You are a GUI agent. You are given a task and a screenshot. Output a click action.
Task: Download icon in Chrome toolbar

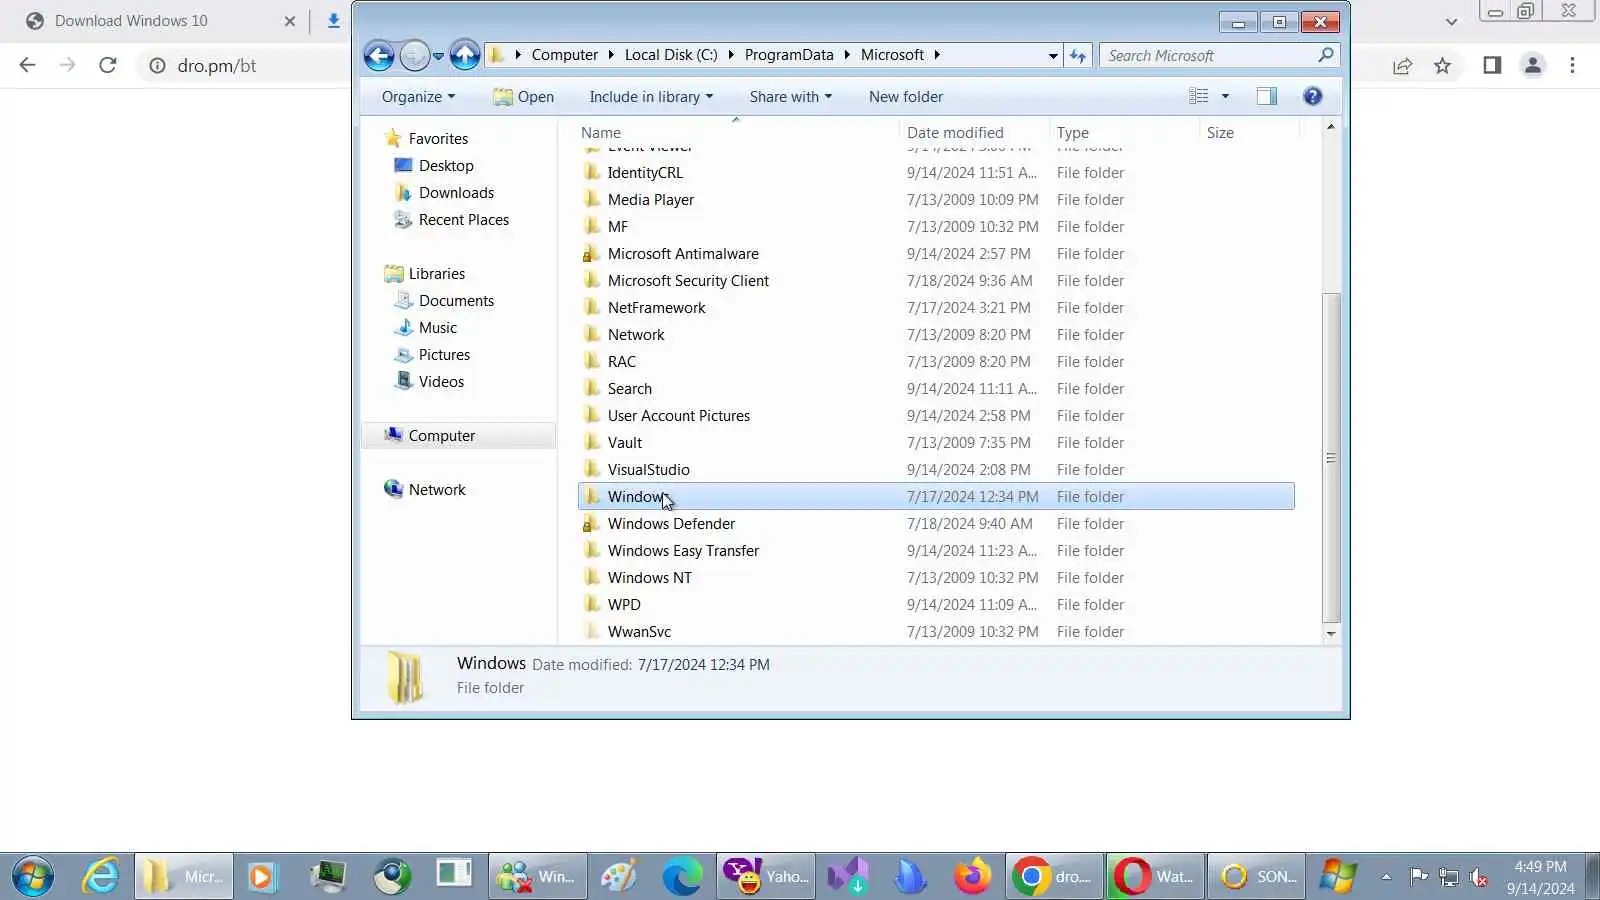(x=334, y=20)
